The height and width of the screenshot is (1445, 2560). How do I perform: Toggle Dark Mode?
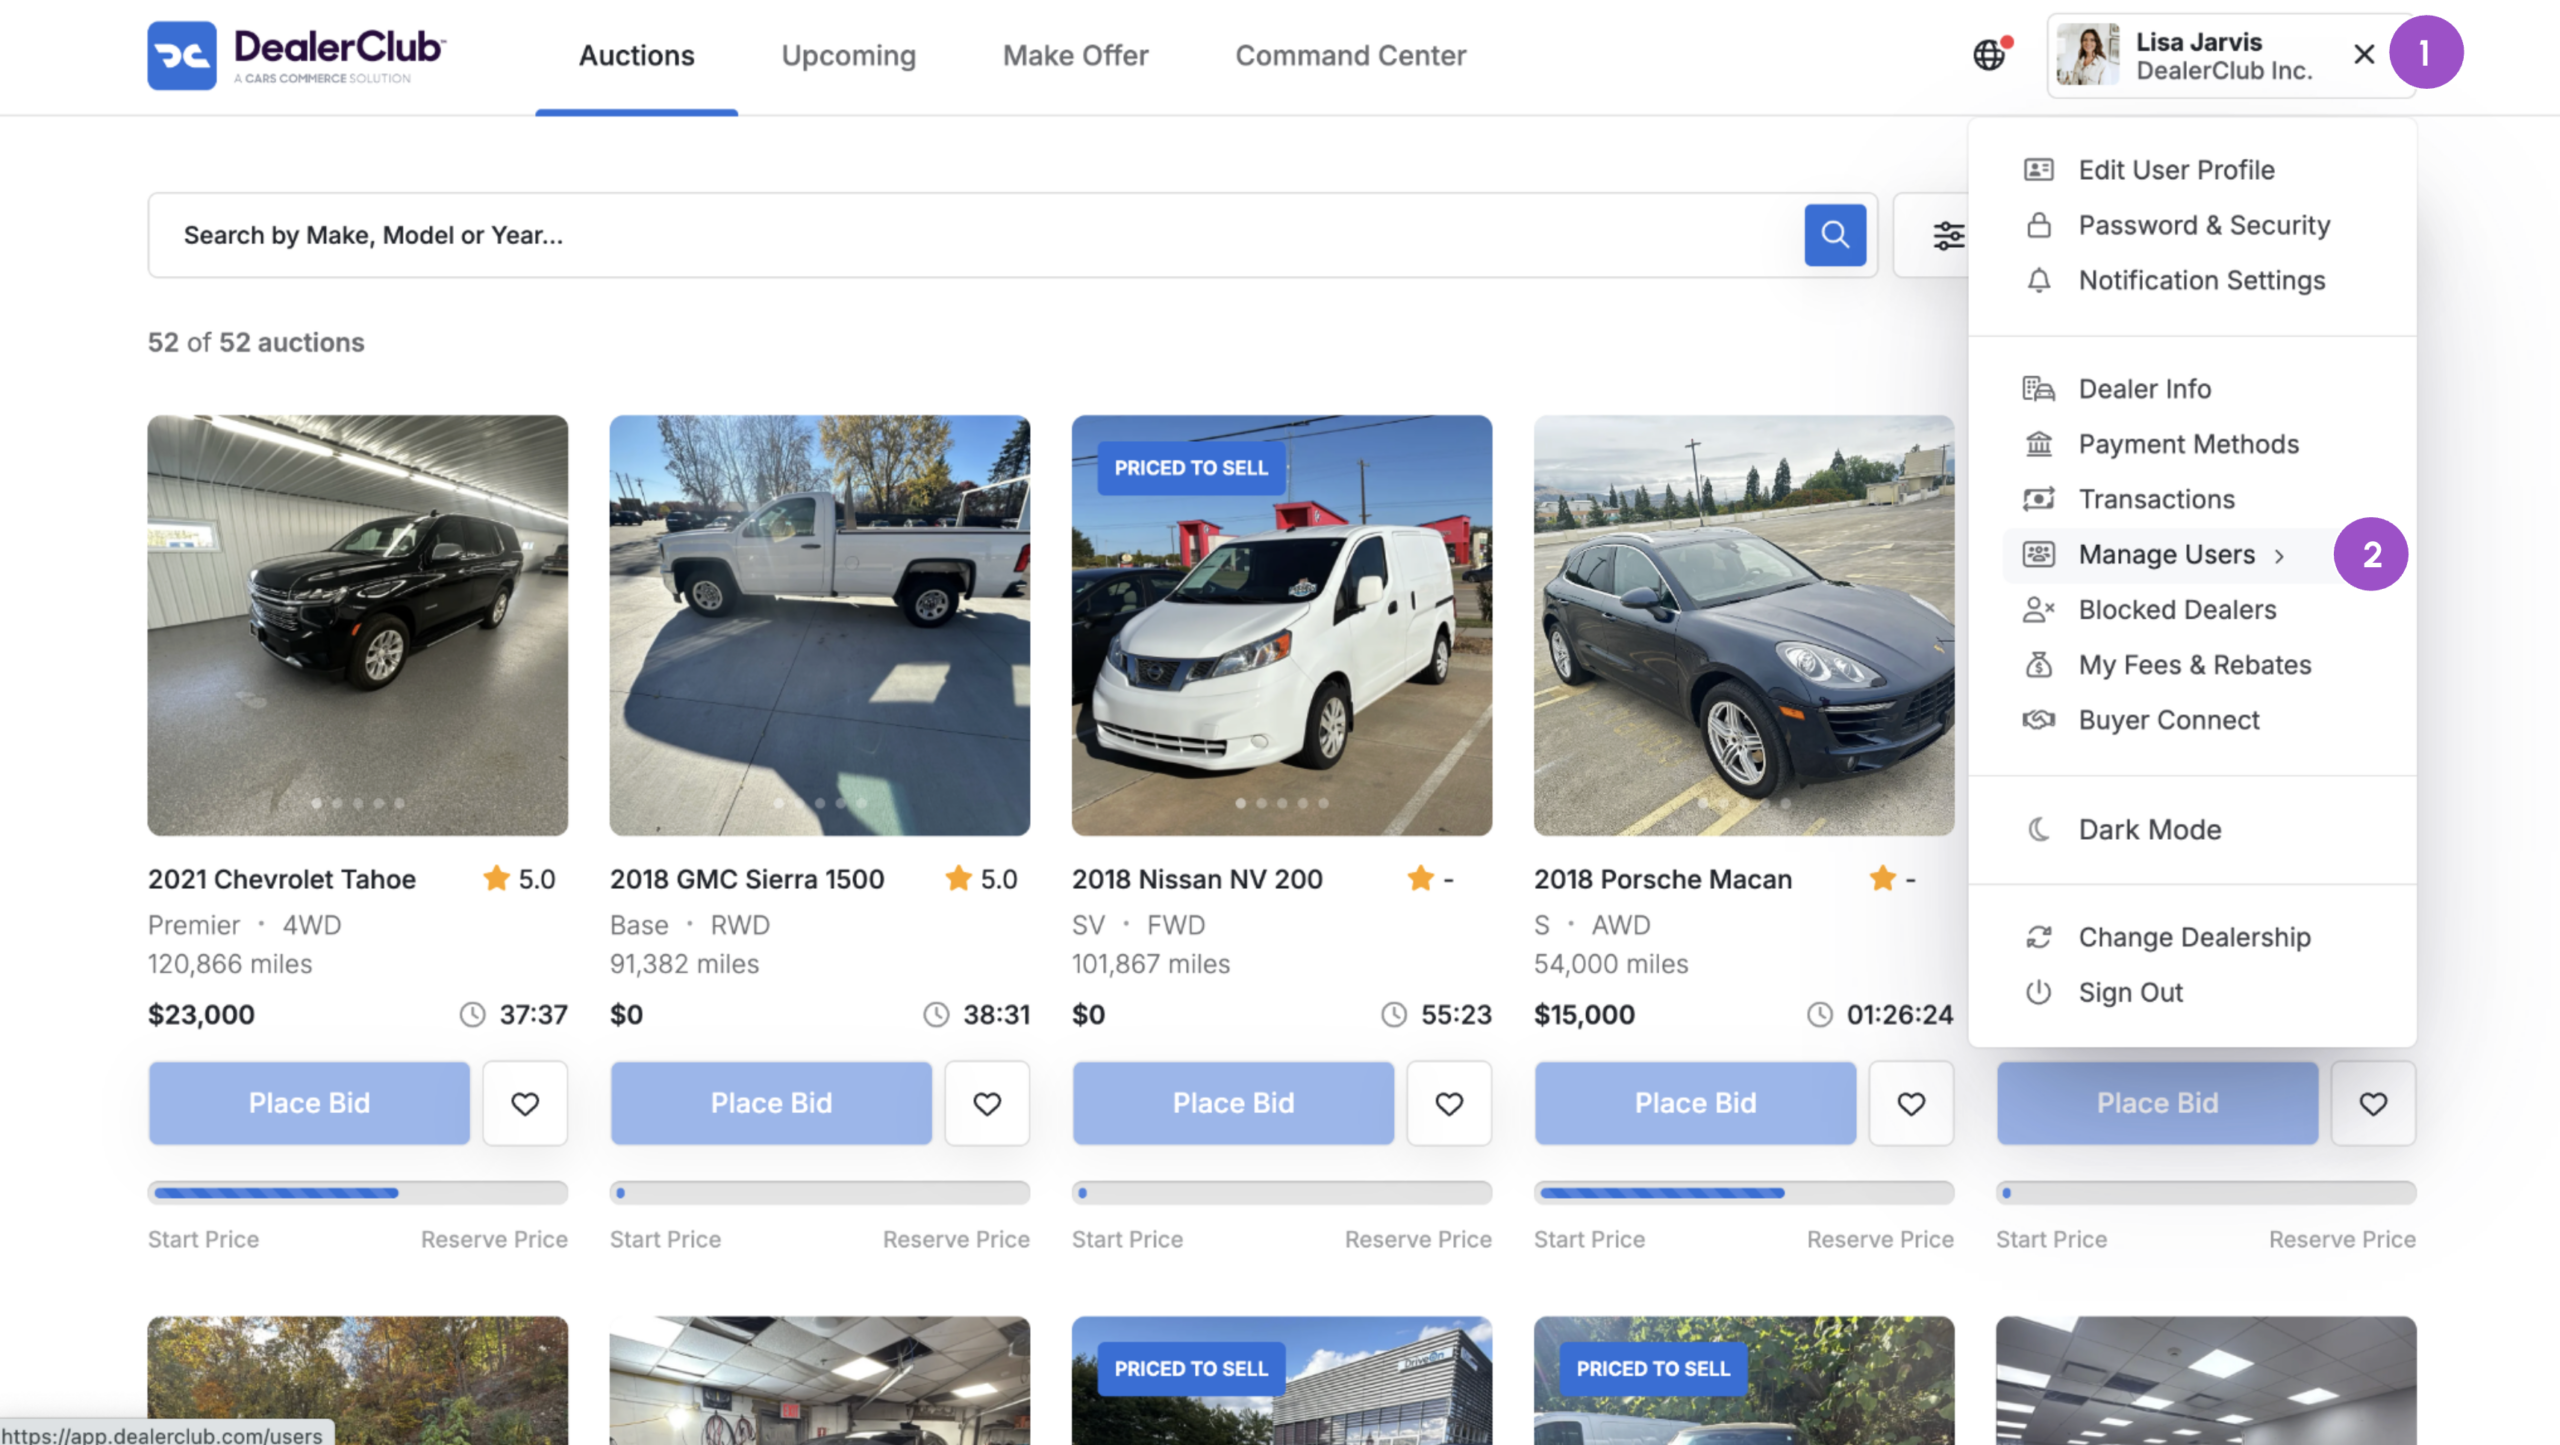pyautogui.click(x=2150, y=829)
